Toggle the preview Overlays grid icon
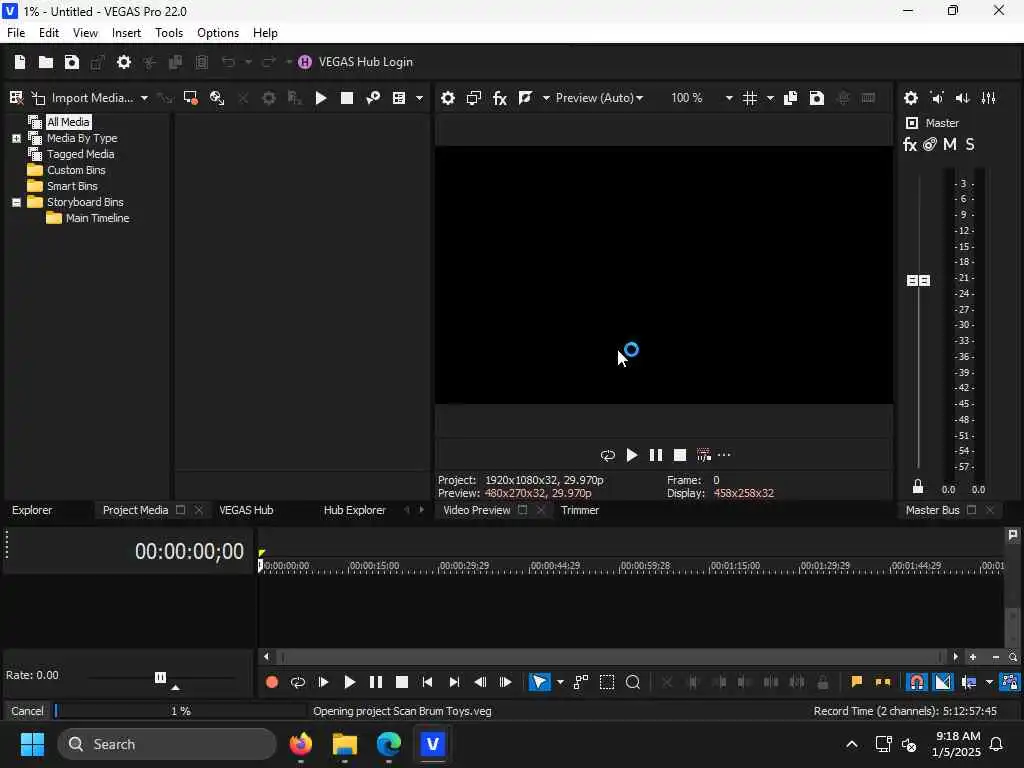The image size is (1024, 768). [750, 98]
